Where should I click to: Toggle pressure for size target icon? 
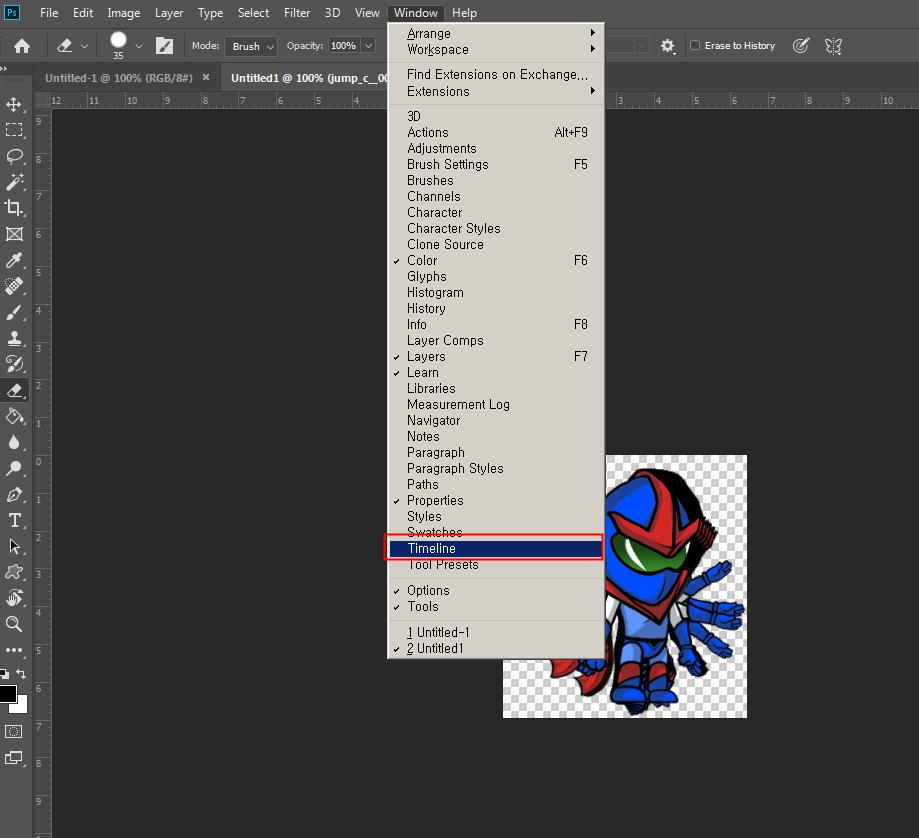[x=801, y=46]
